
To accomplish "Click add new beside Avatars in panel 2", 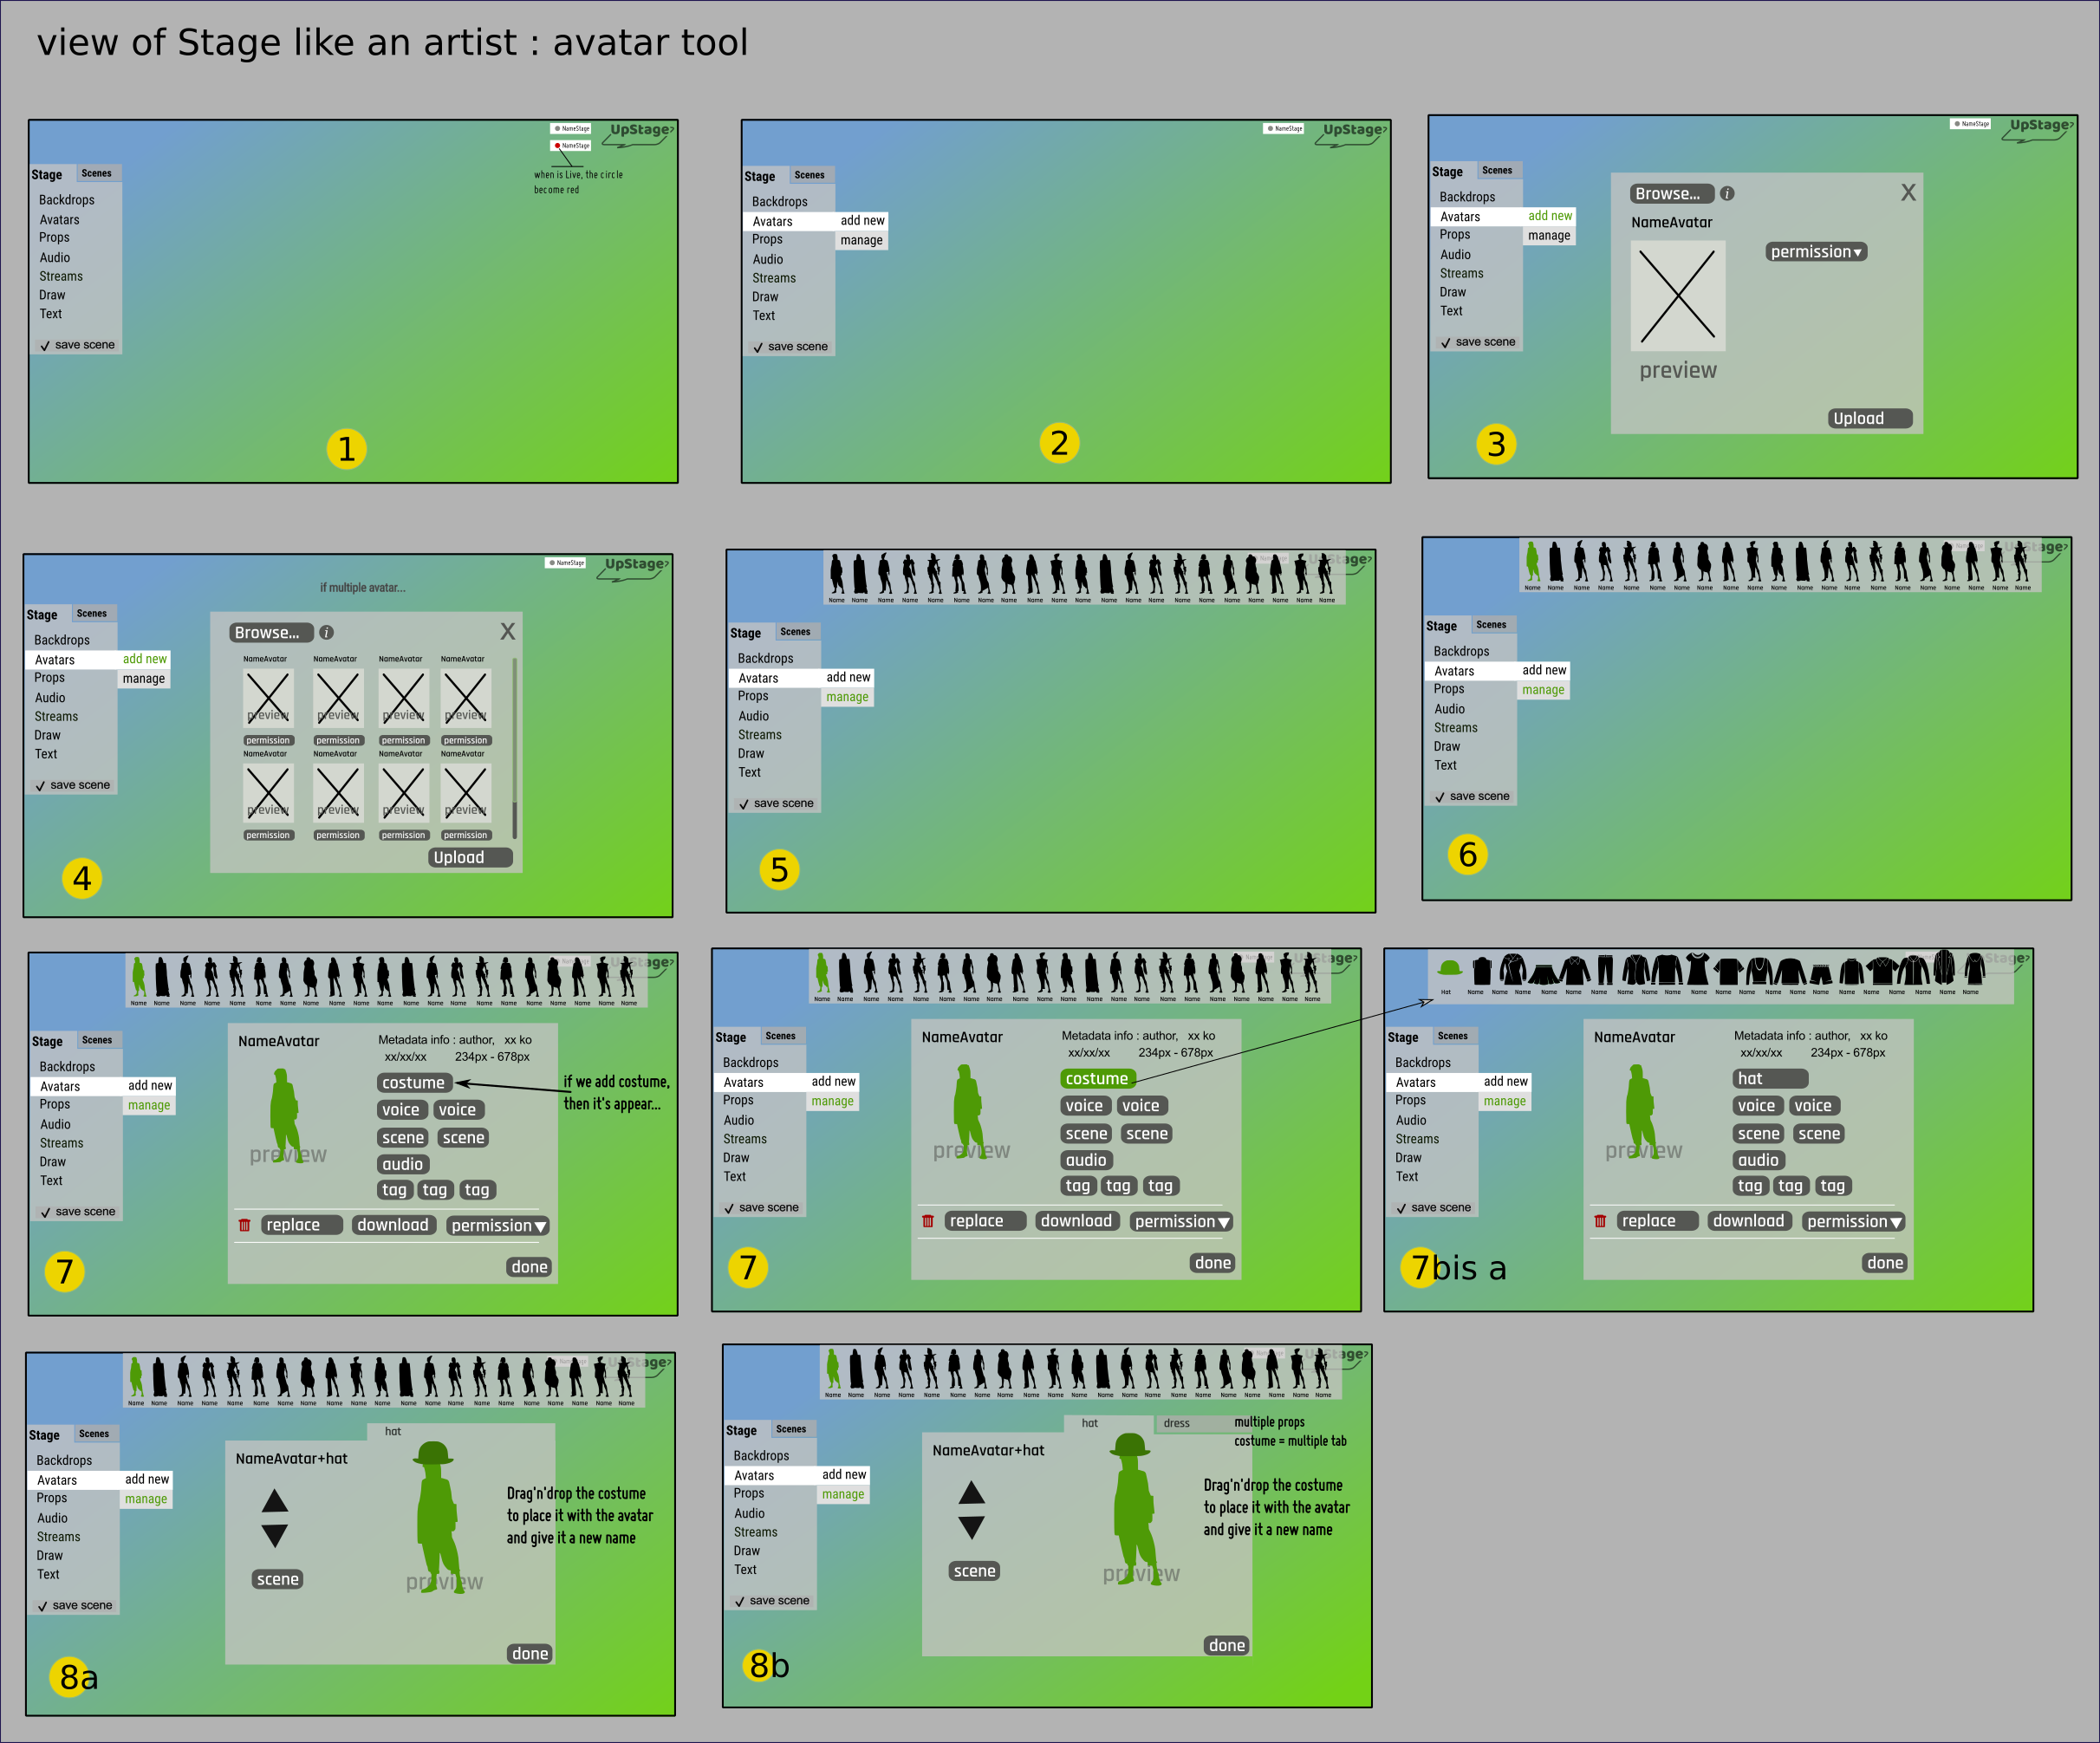I will (x=862, y=221).
